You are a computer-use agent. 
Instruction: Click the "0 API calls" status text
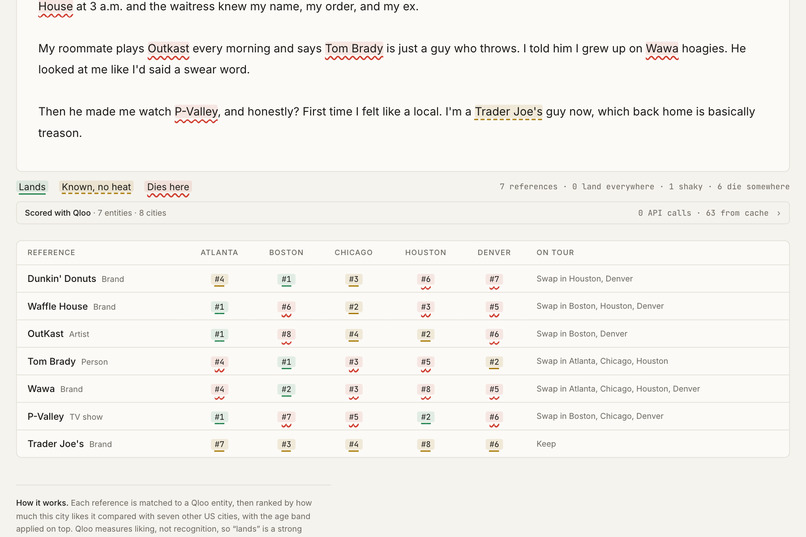[x=665, y=213]
